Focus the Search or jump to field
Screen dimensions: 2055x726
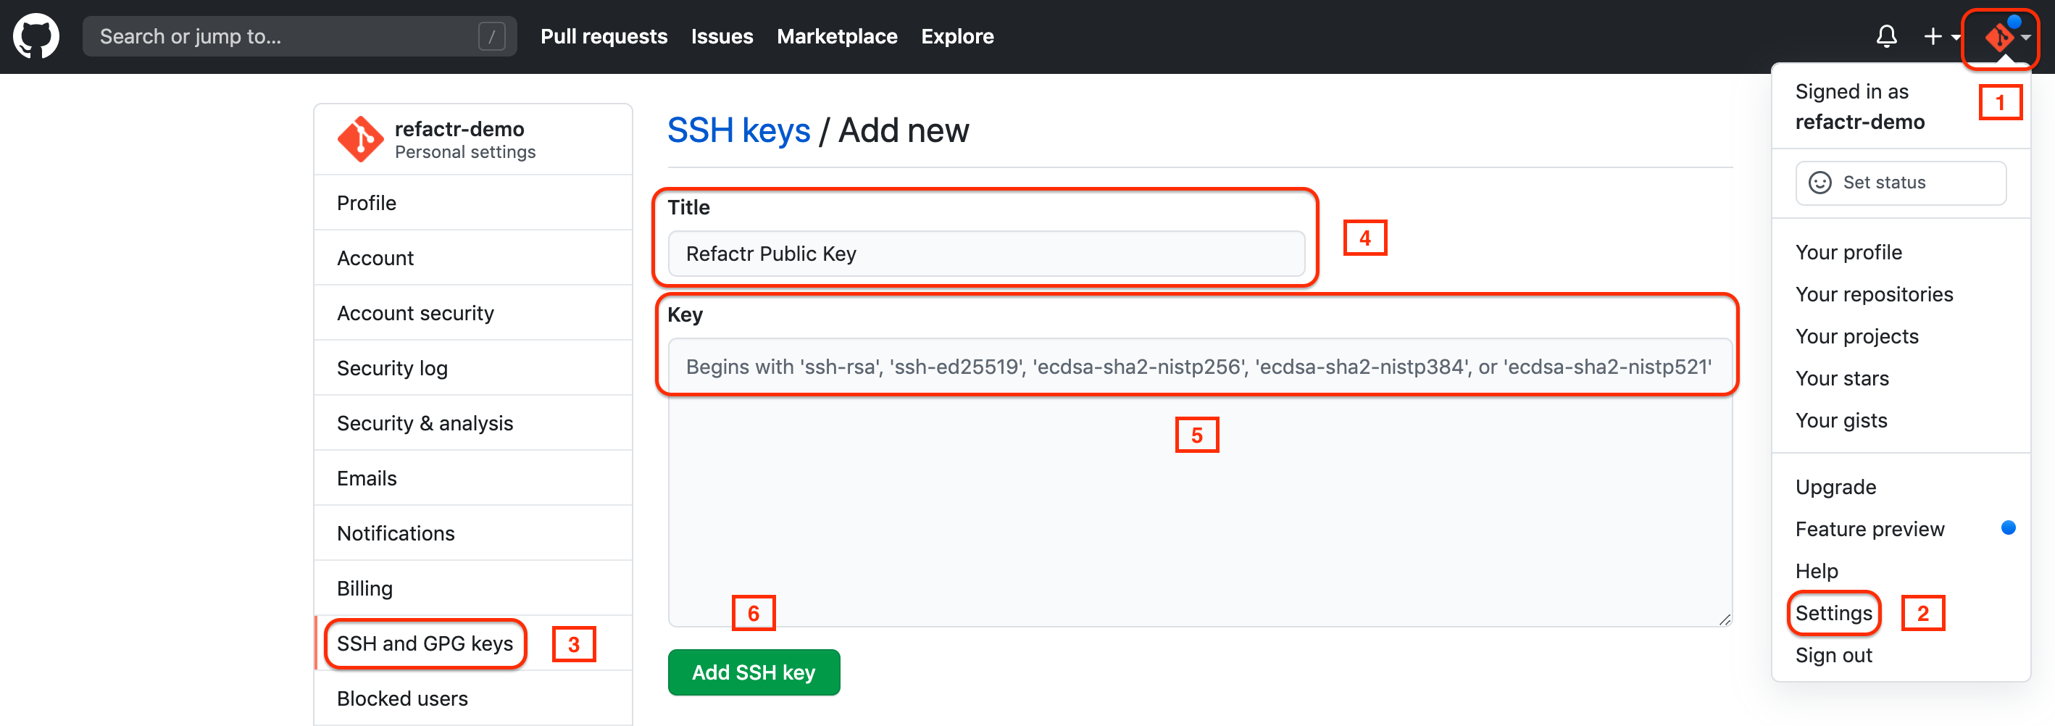pos(285,37)
